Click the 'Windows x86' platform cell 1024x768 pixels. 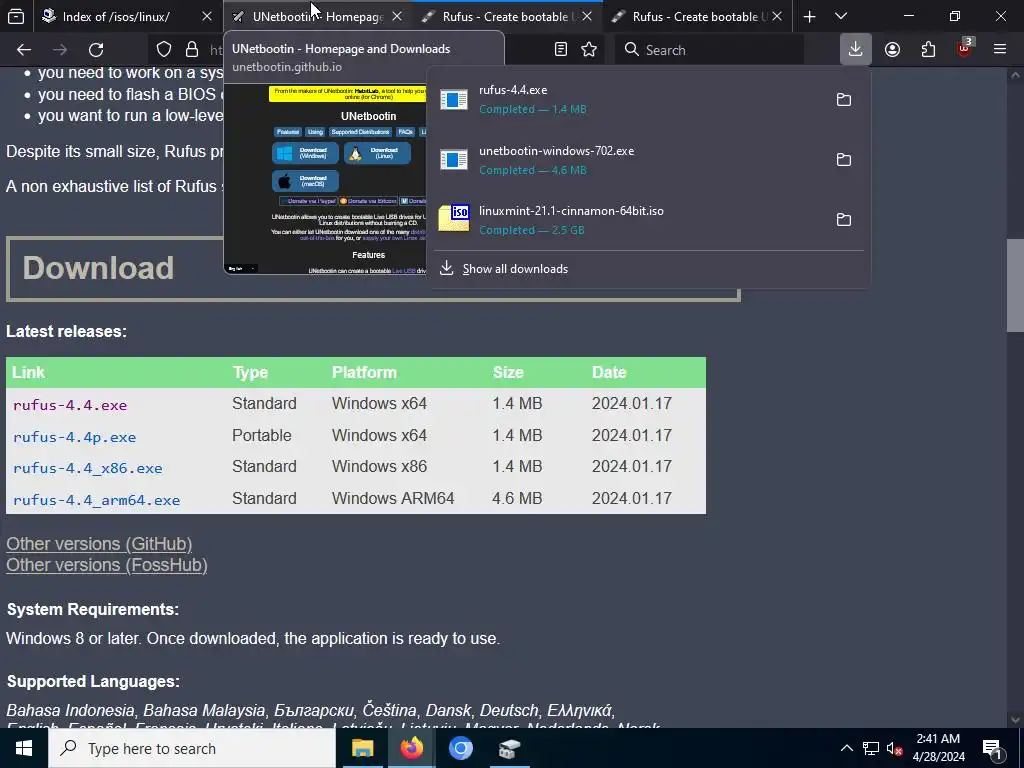point(379,466)
